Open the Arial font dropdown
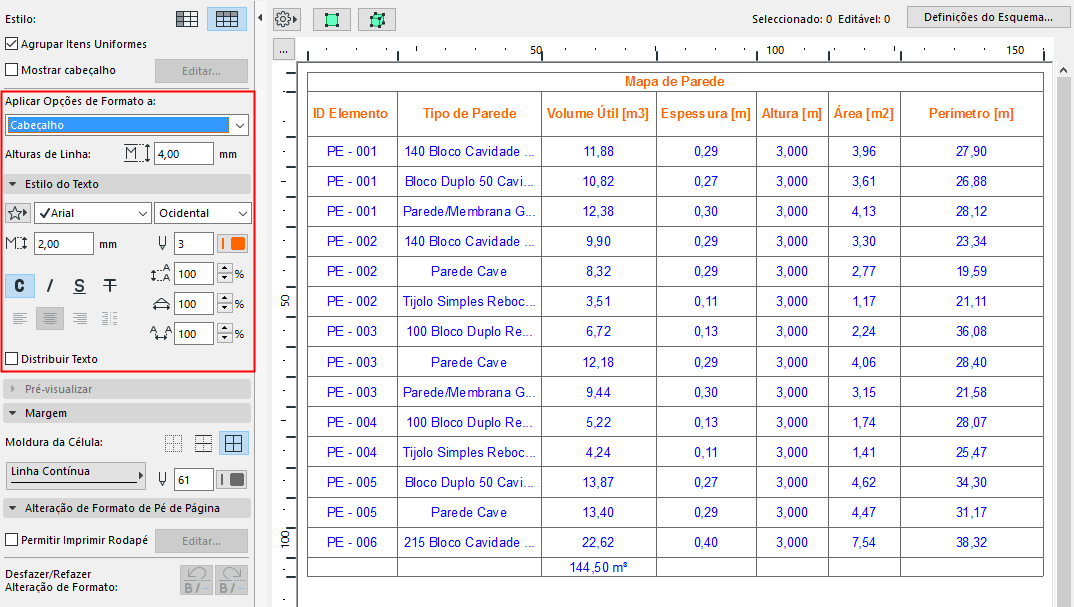 [92, 213]
